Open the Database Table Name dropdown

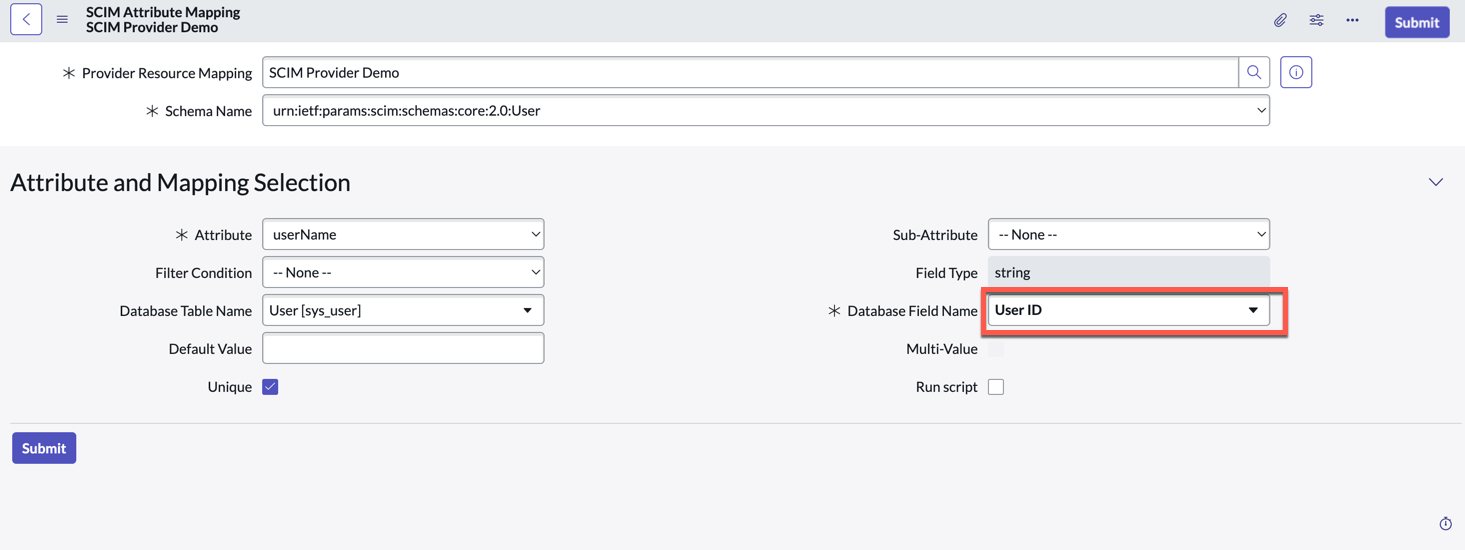[403, 310]
